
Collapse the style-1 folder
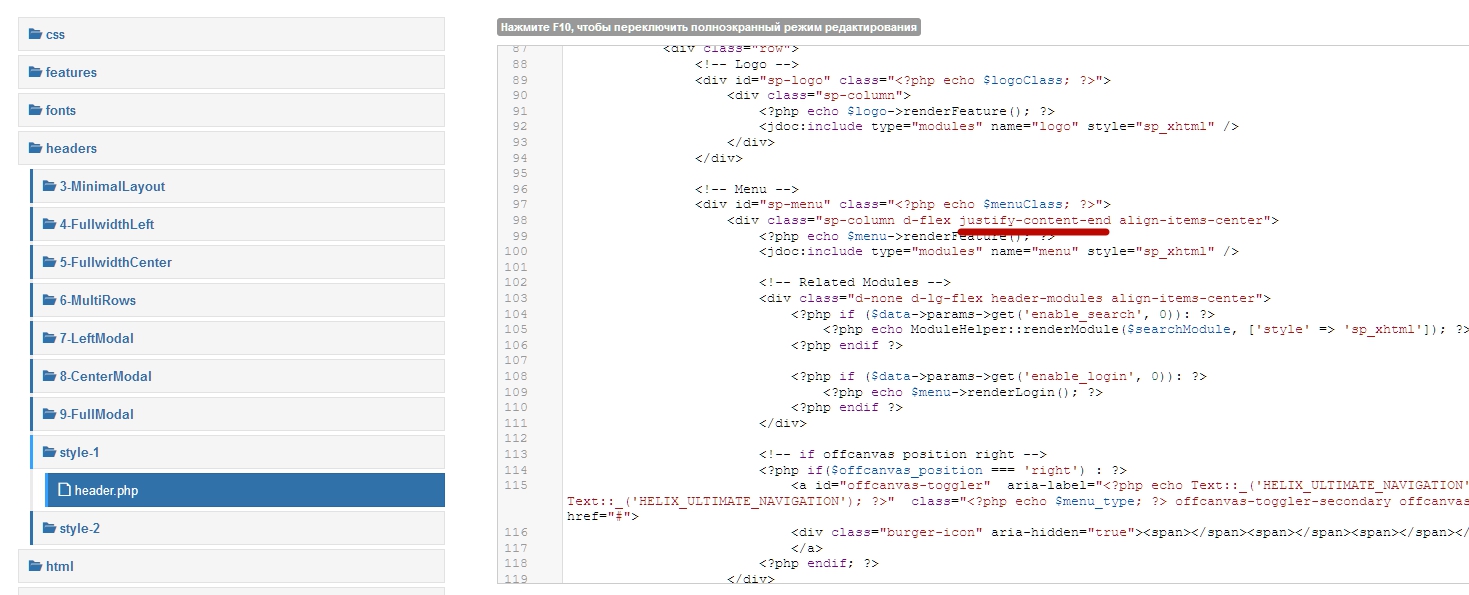click(x=79, y=452)
